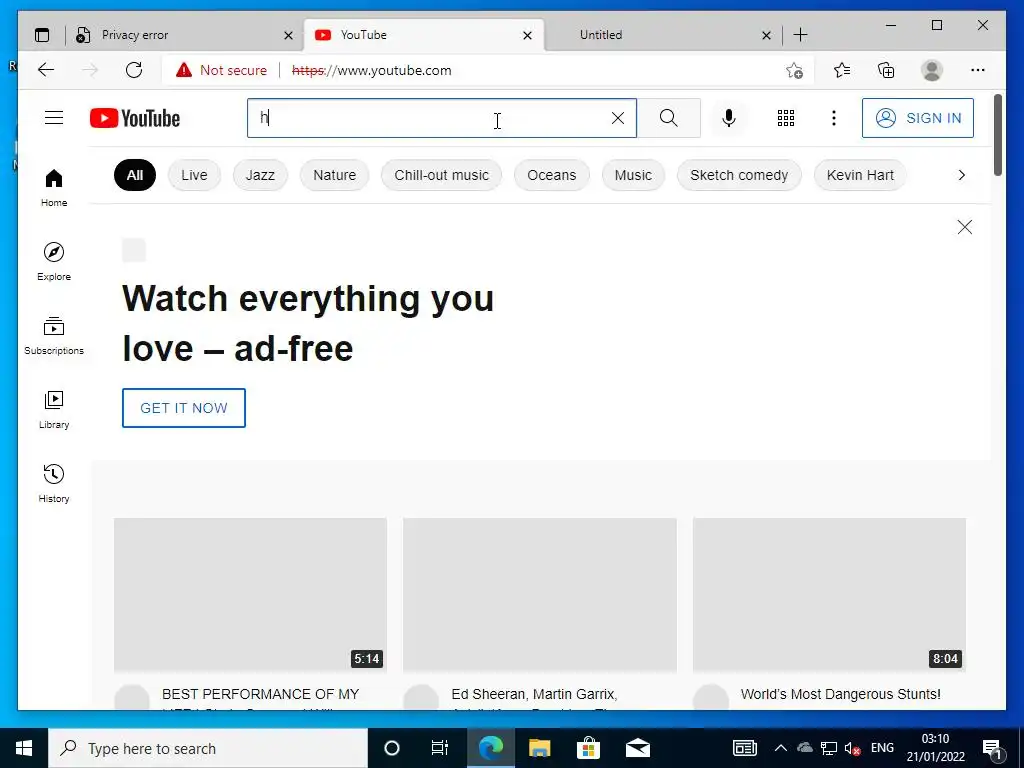Open the Cortana circle on taskbar
This screenshot has height=768, width=1024.
click(x=392, y=748)
